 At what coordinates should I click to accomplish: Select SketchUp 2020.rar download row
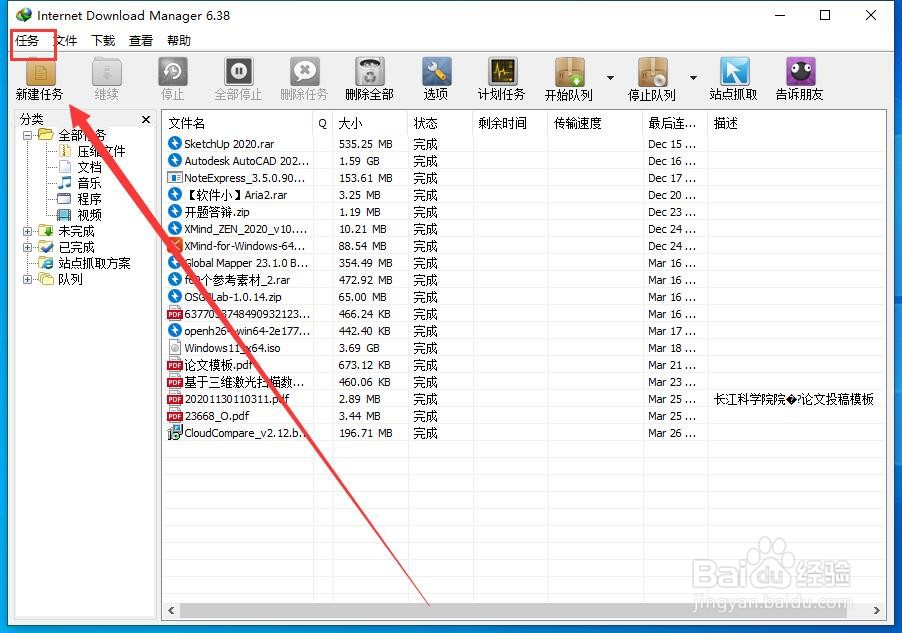point(523,144)
